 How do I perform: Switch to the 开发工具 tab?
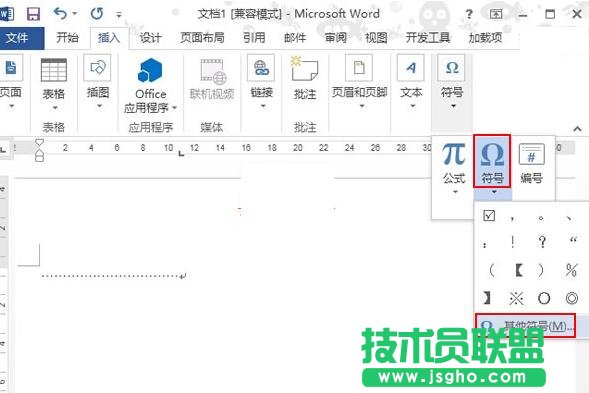pyautogui.click(x=428, y=38)
